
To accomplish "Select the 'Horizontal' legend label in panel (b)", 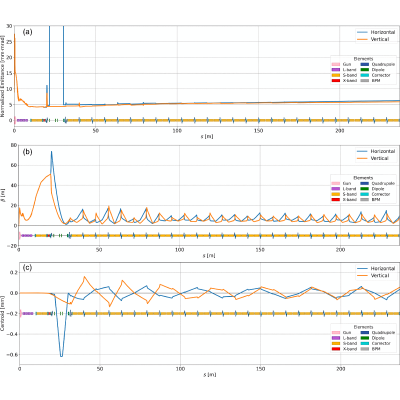I will click(383, 151).
